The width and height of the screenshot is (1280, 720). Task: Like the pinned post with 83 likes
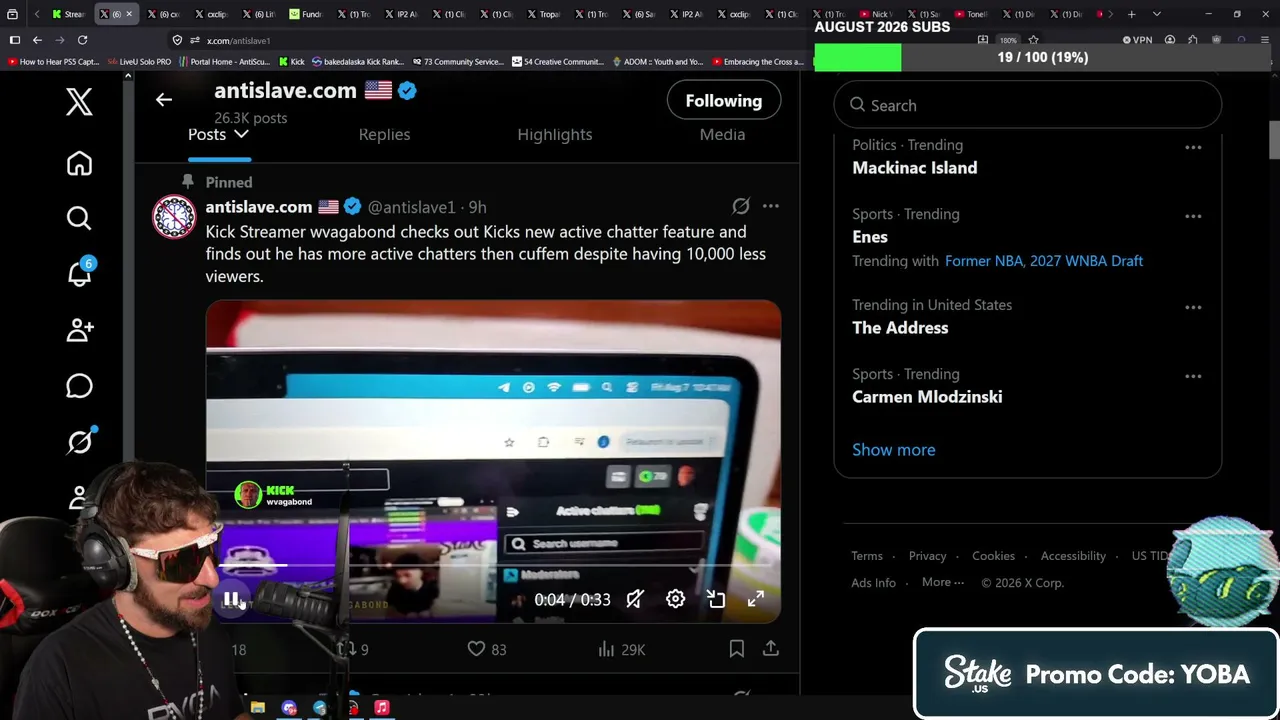click(487, 649)
